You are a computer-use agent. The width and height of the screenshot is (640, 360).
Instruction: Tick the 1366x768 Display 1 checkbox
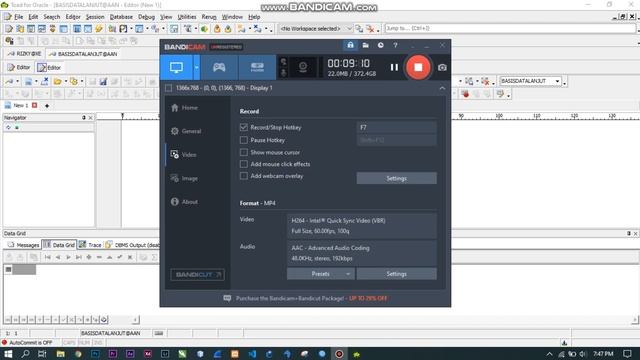click(x=169, y=88)
